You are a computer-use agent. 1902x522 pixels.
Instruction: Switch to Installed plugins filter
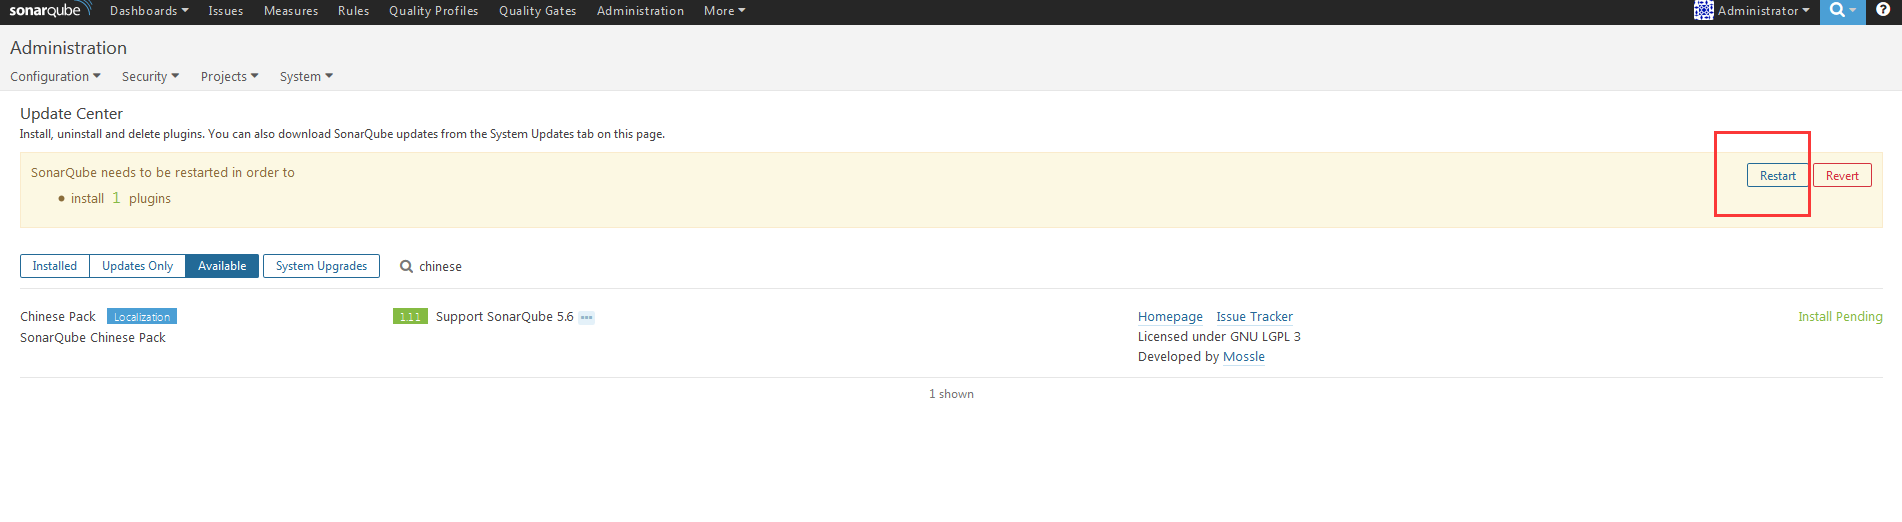(x=55, y=266)
